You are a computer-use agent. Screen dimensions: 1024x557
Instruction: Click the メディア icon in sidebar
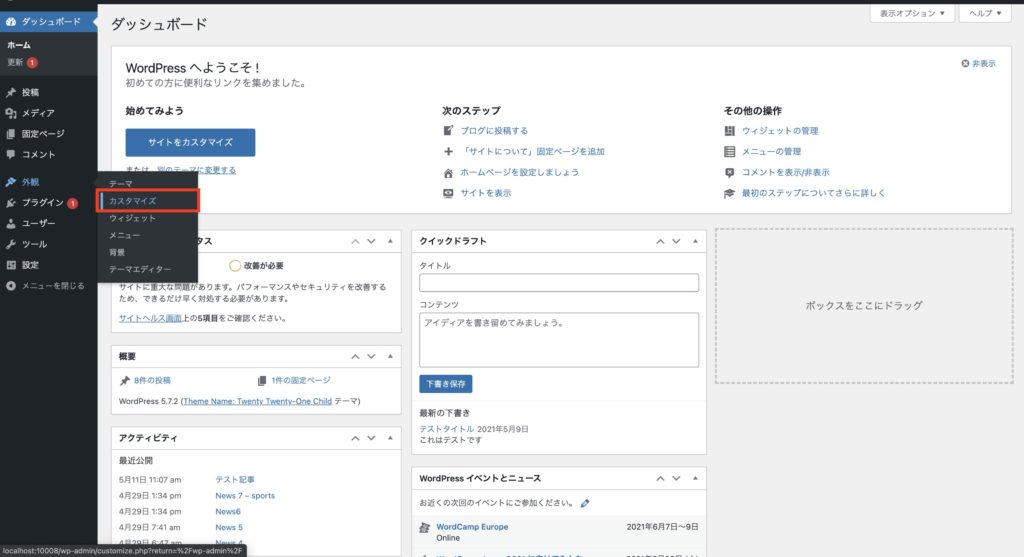coord(11,113)
